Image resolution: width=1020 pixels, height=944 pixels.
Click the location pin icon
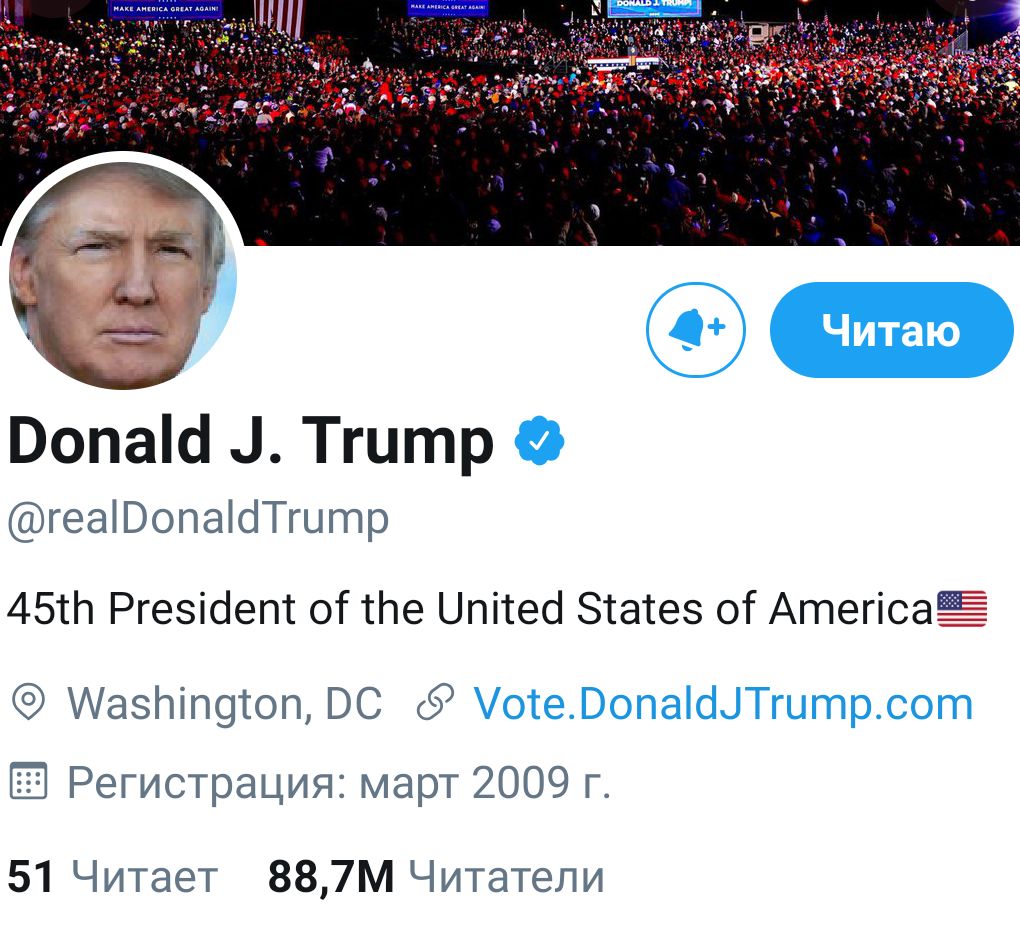[29, 703]
